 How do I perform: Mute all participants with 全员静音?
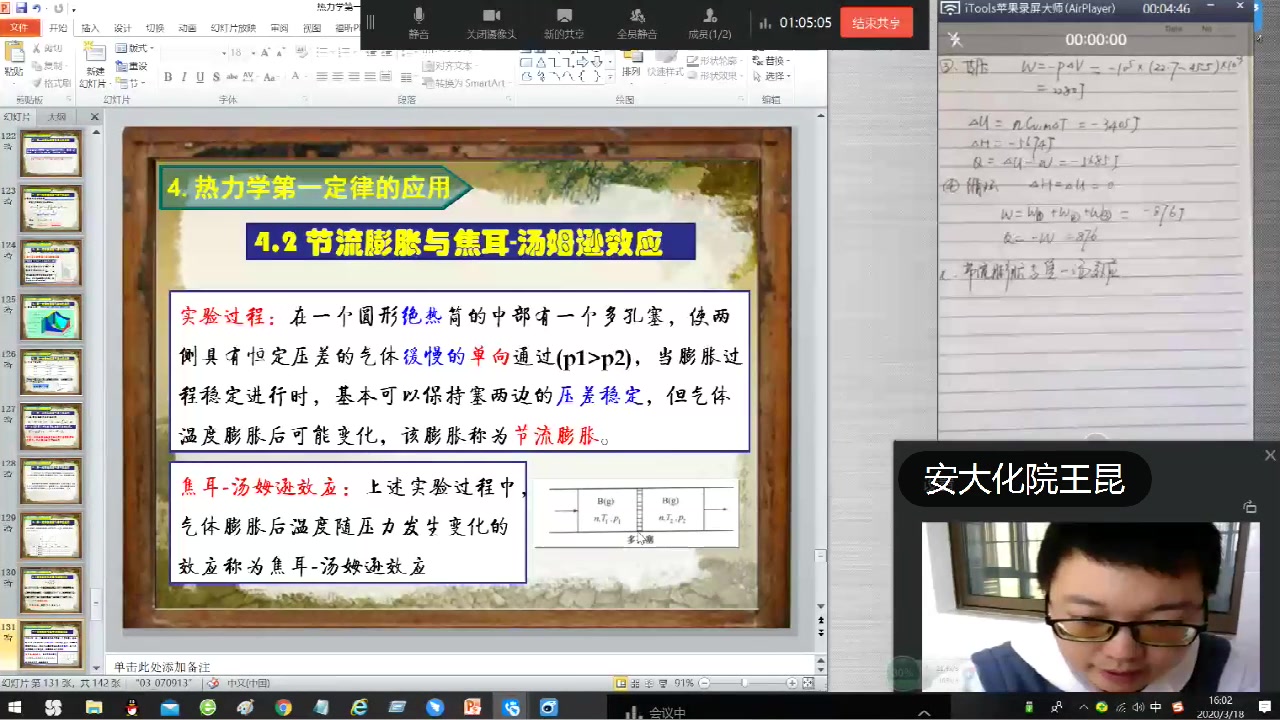pyautogui.click(x=637, y=23)
